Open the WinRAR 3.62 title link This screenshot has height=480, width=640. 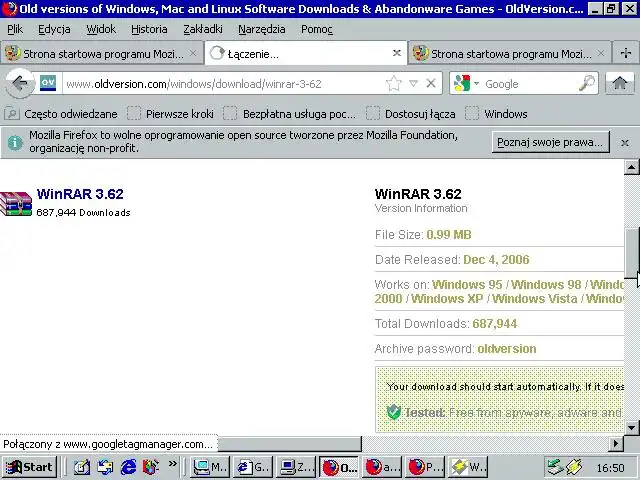click(80, 194)
